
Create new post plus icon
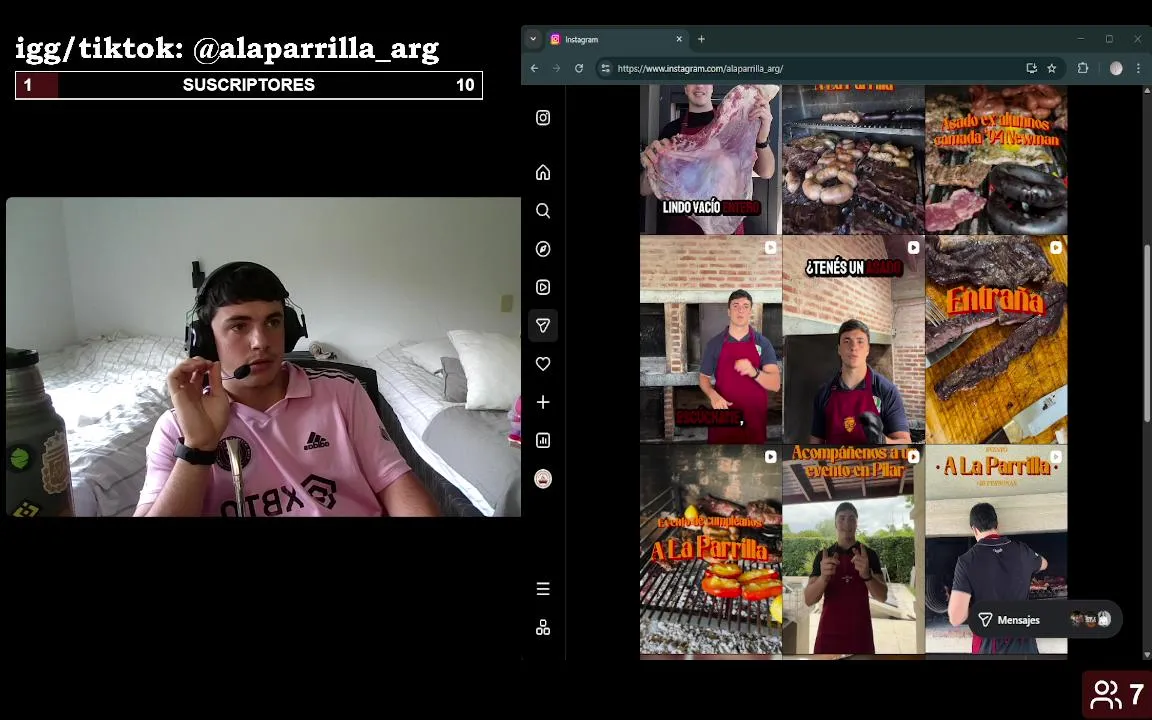click(x=543, y=402)
